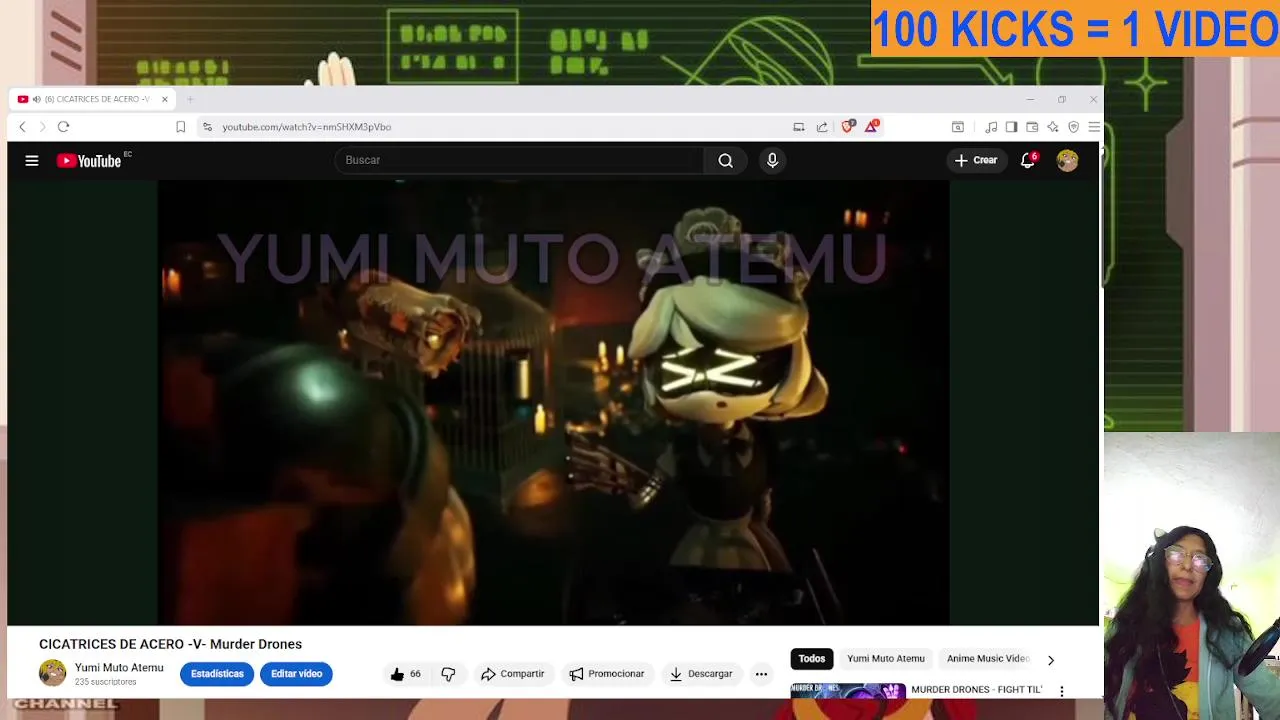Open the browser main menu
Screen dimensions: 1280x720
click(1094, 127)
